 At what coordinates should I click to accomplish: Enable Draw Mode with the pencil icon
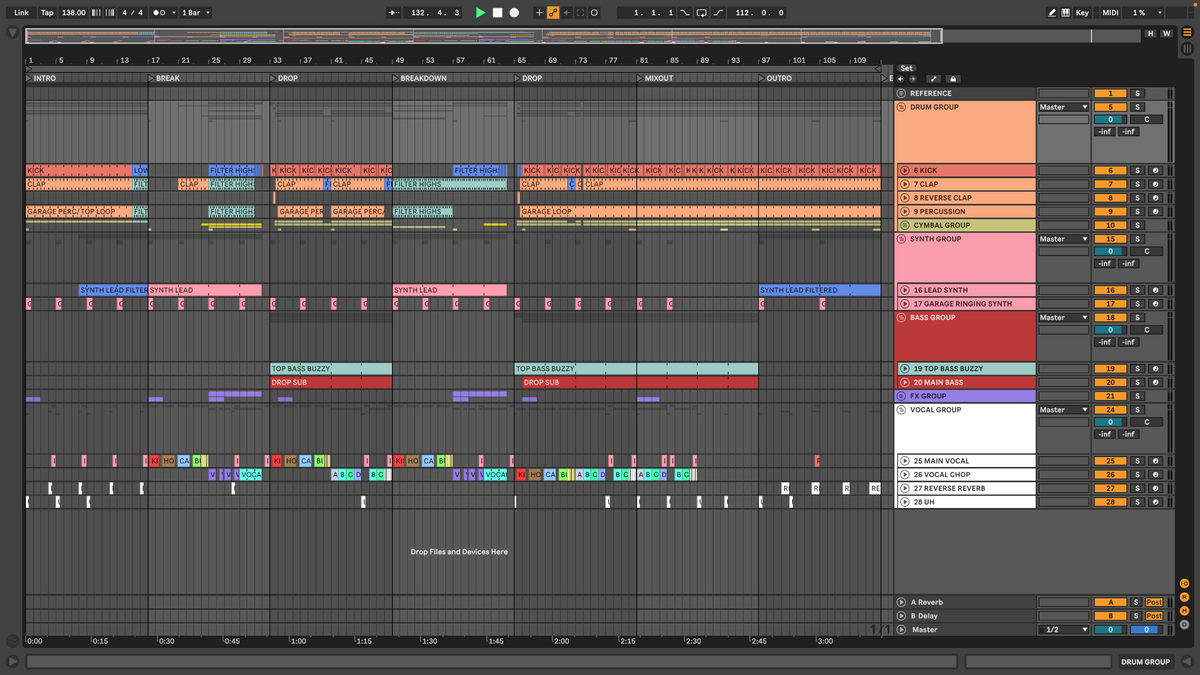tap(1052, 12)
